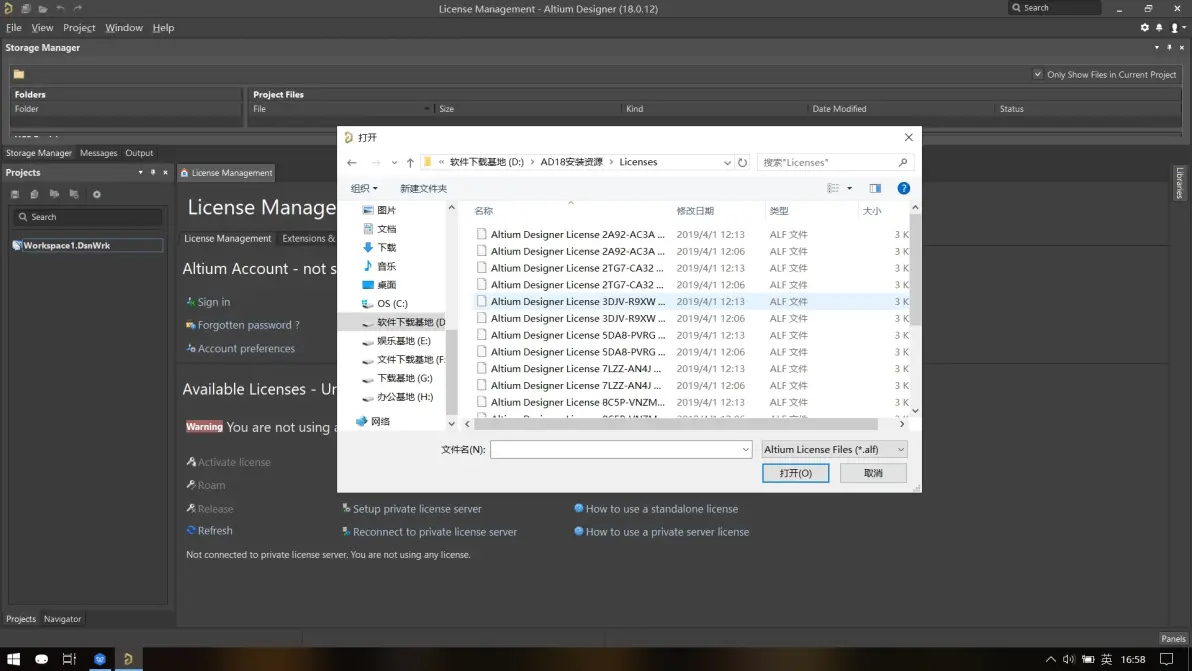This screenshot has height=671, width=1192.
Task: Pin the Storage Manager panel
Action: [x=1169, y=47]
